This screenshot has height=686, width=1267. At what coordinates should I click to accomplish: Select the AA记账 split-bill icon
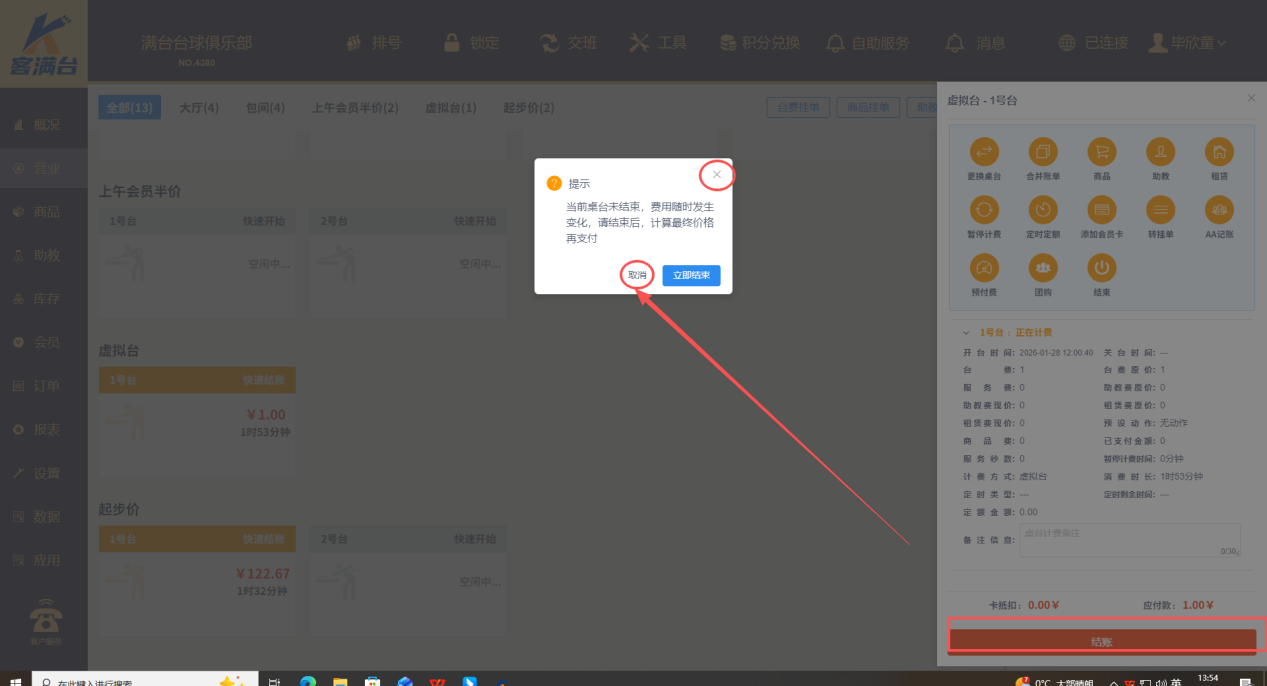point(1220,210)
